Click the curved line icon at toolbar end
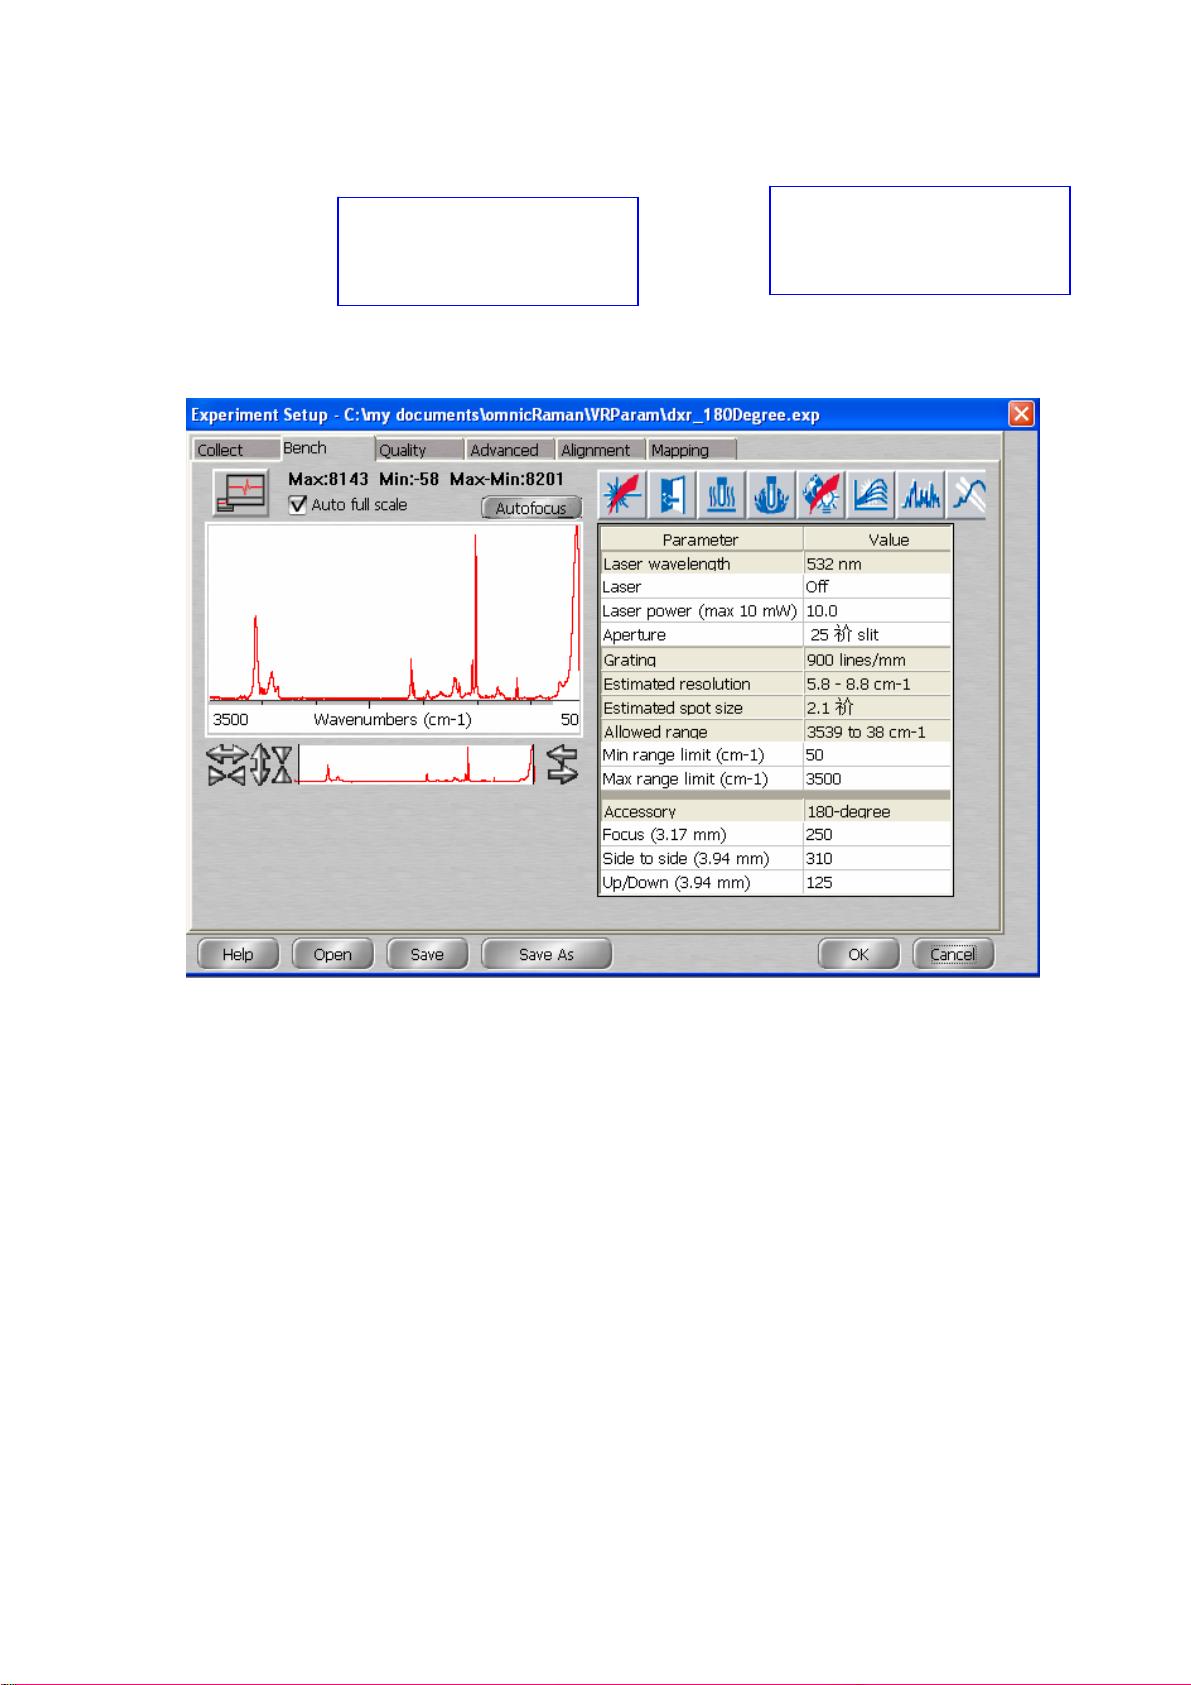Screen dimensions: 1191x1685 [967, 494]
